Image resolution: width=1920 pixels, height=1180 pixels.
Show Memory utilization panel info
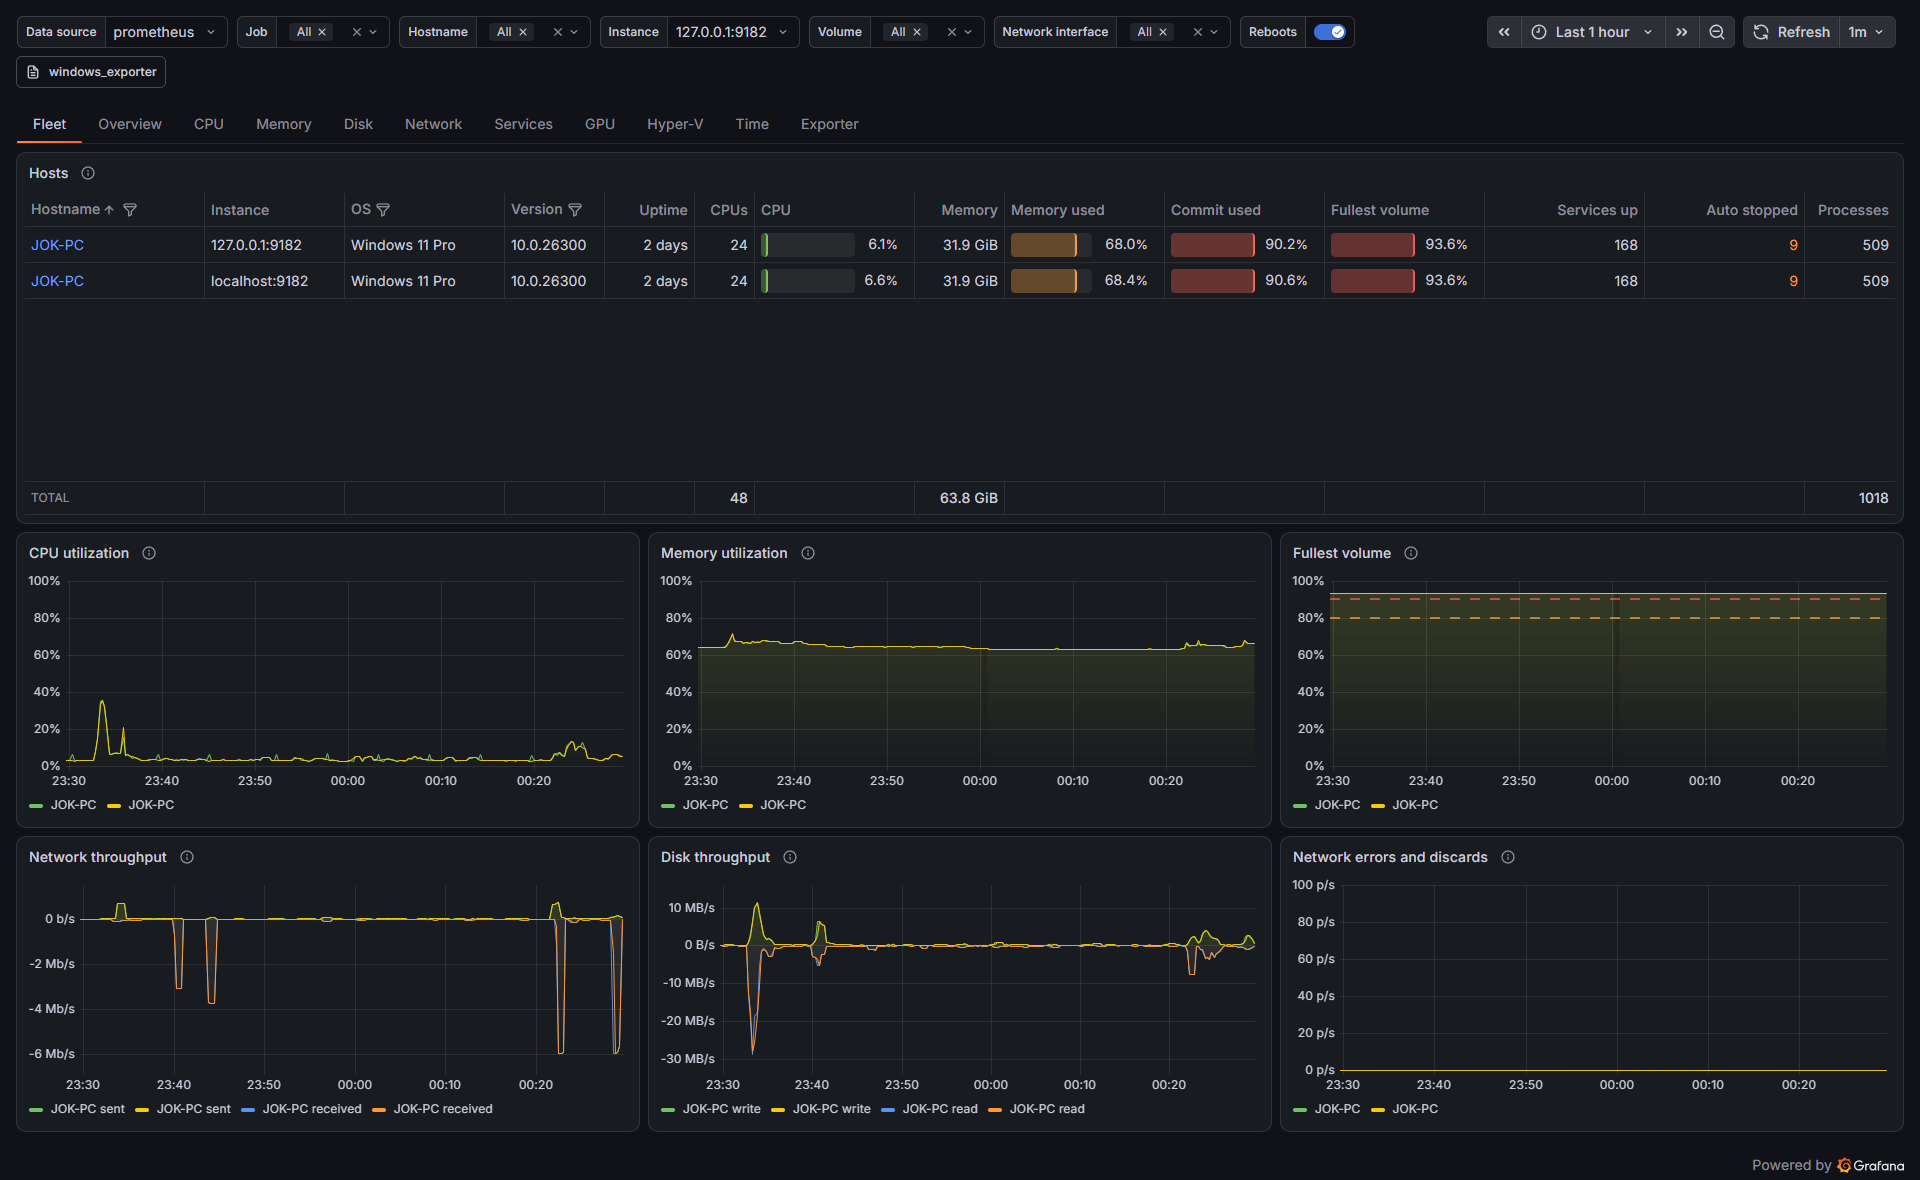808,553
